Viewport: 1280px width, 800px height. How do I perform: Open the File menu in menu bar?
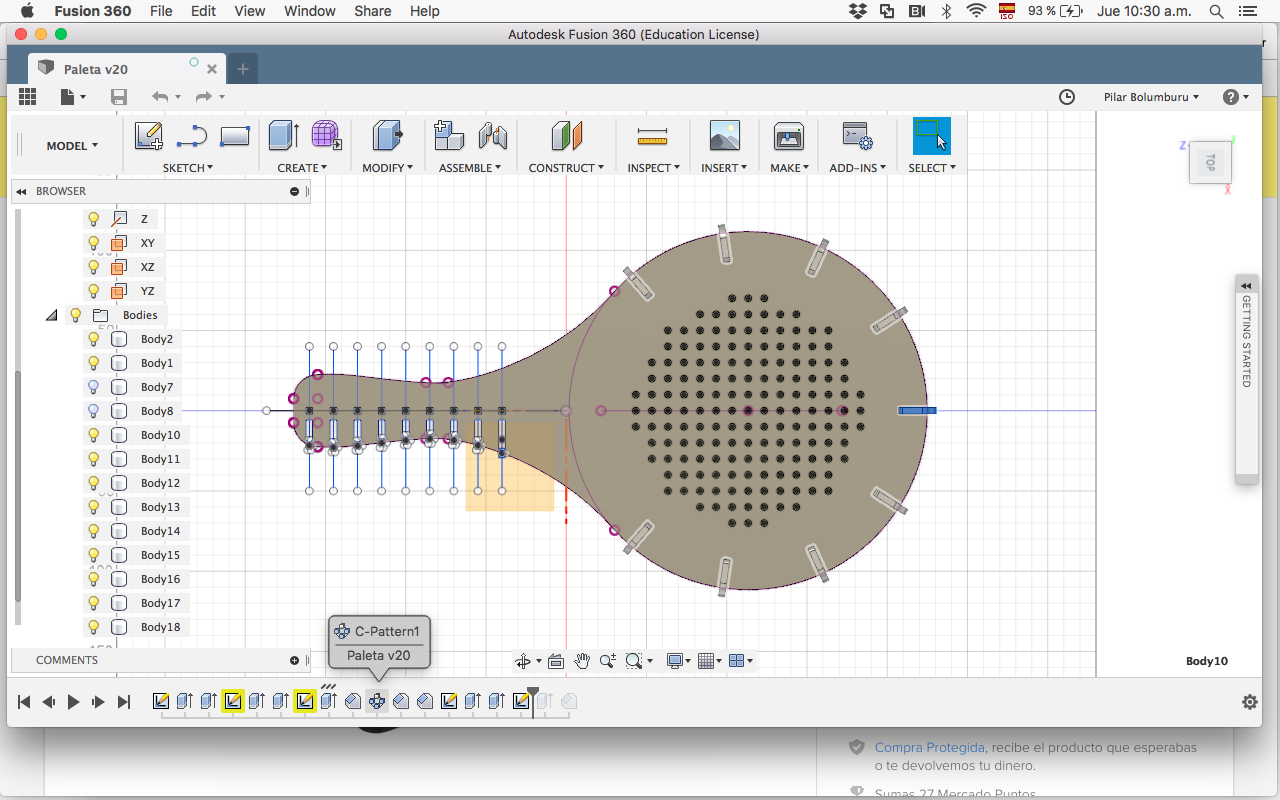(160, 11)
